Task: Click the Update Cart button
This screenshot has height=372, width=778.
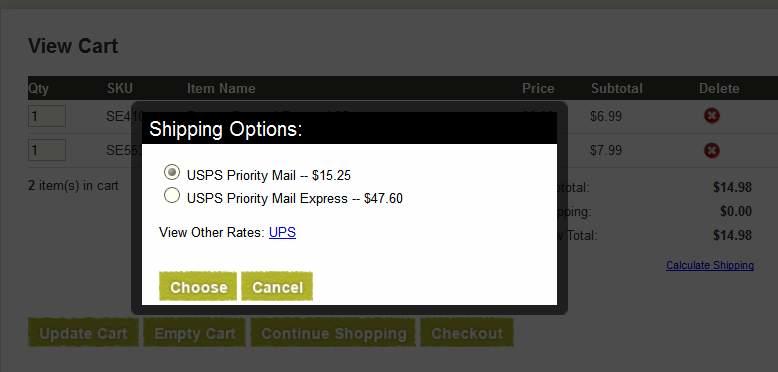Action: point(83,333)
